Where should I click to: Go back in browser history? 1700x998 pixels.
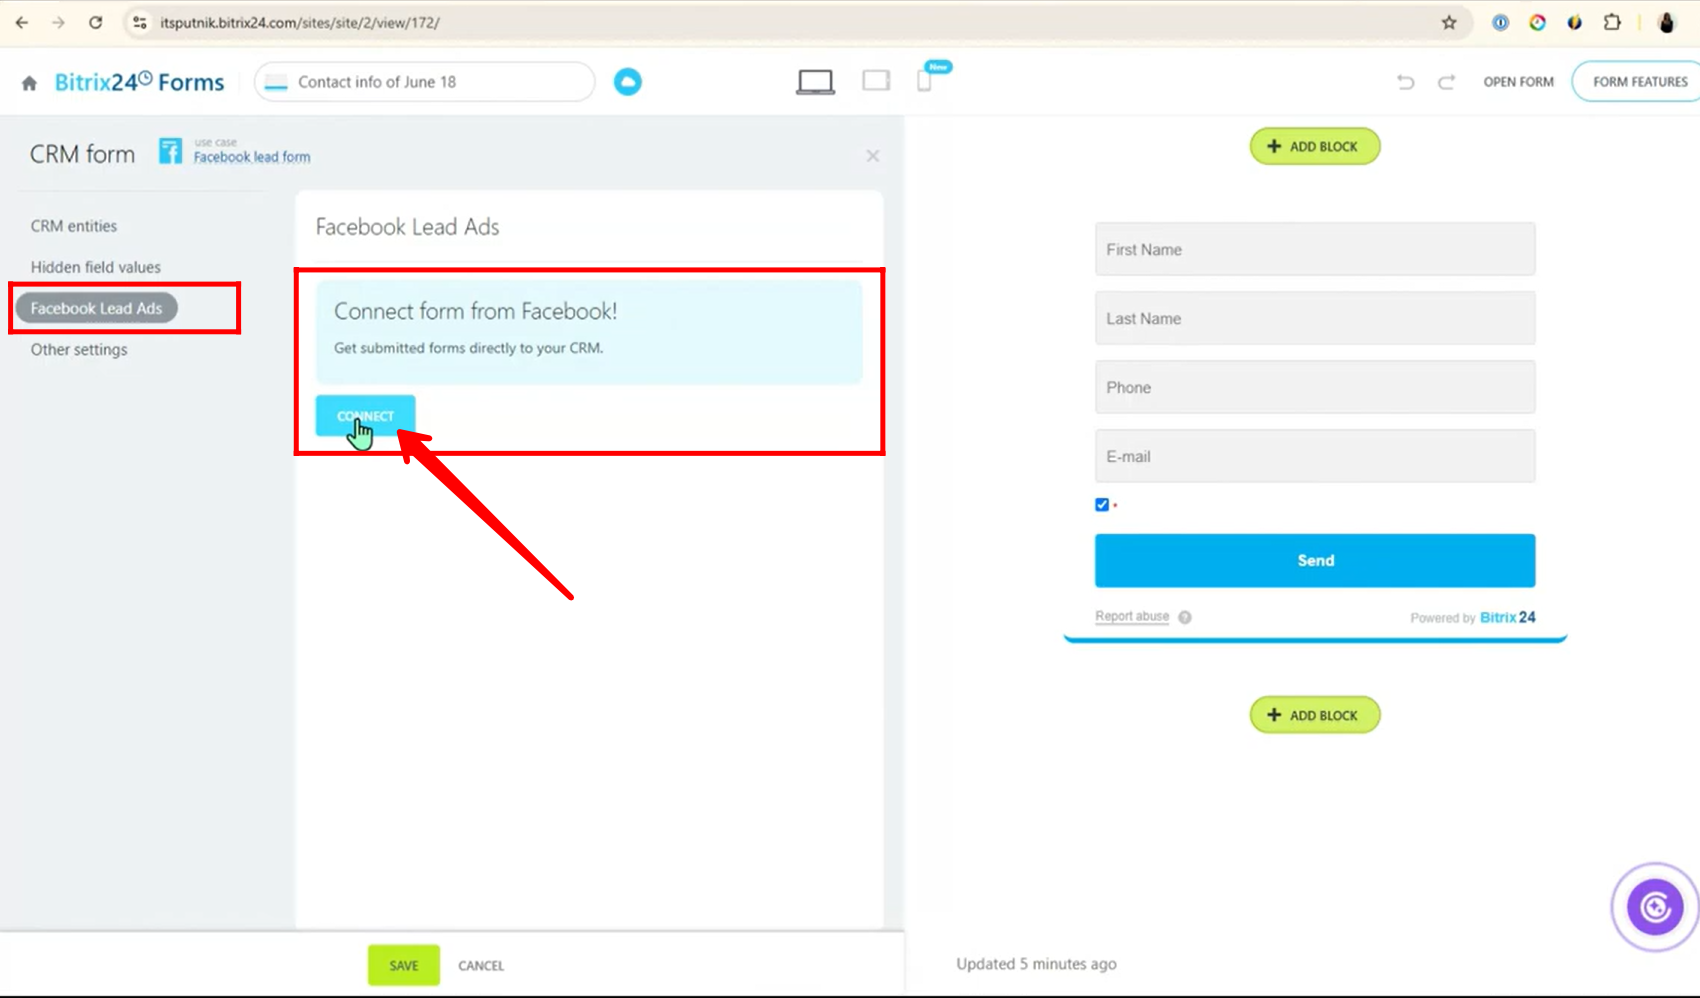pos(22,22)
